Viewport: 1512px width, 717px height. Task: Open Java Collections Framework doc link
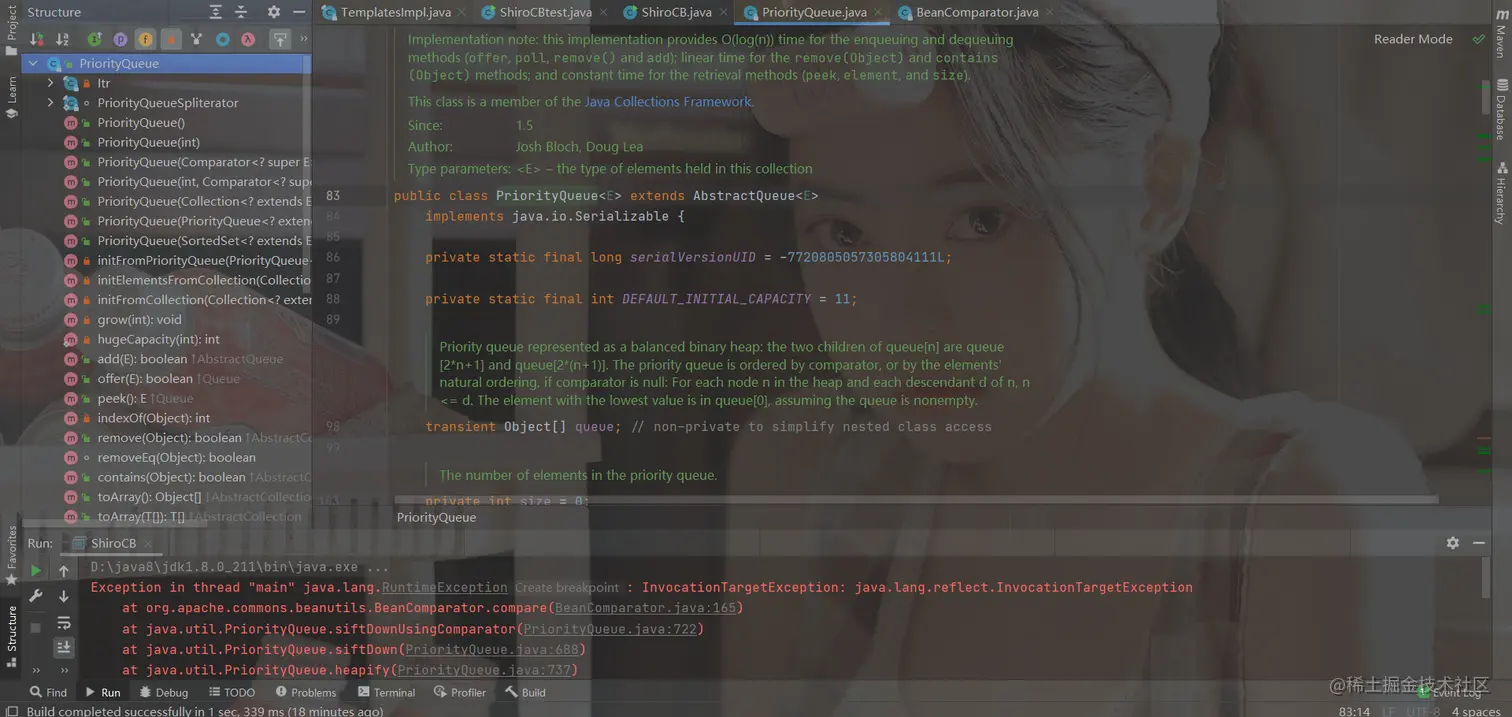point(668,101)
